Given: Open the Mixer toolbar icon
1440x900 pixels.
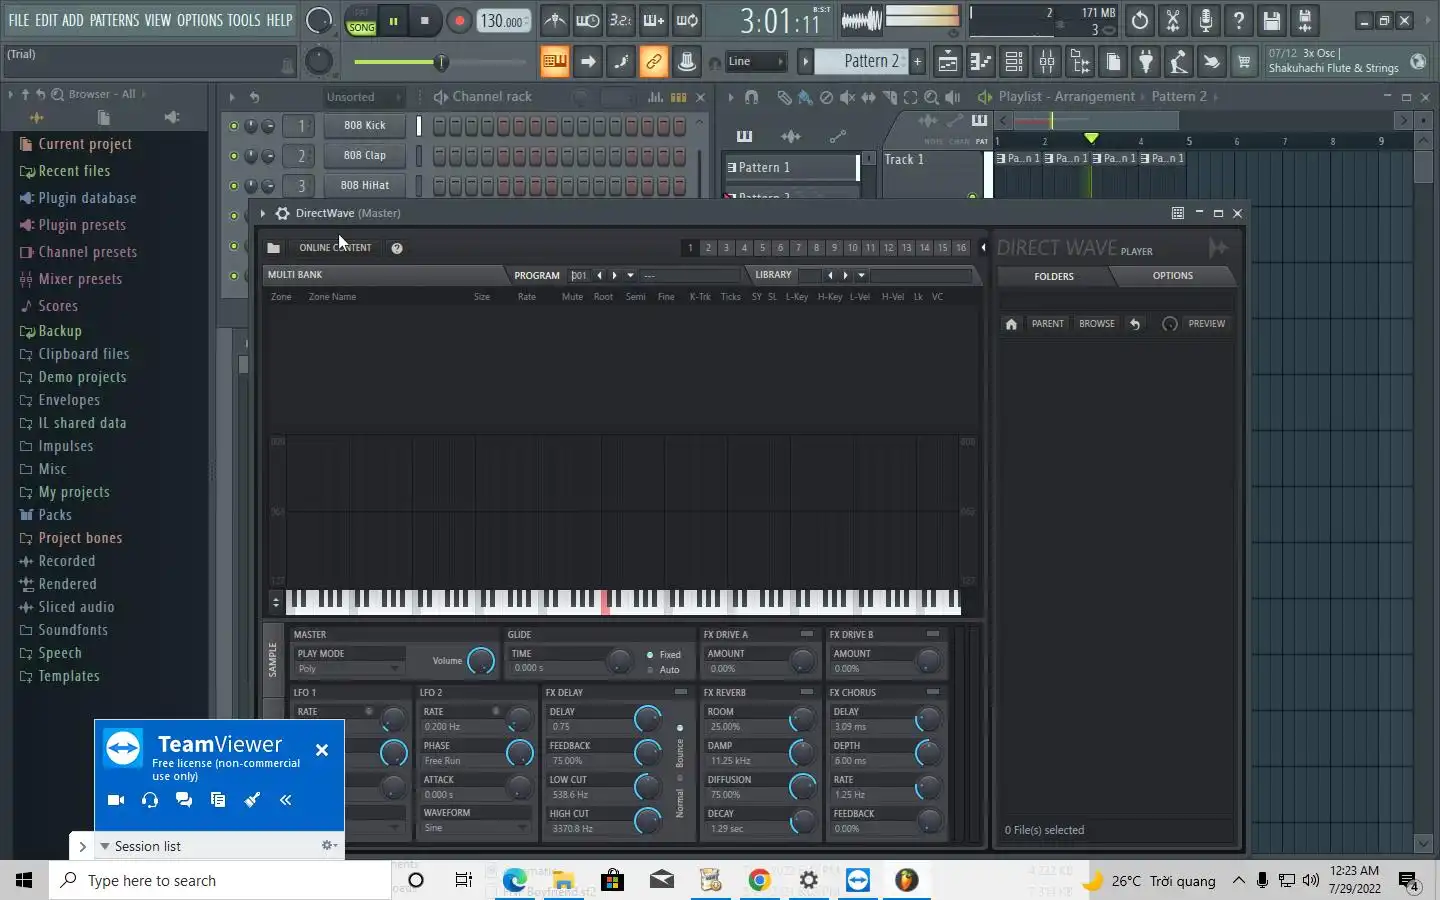Looking at the screenshot, I should pyautogui.click(x=1047, y=62).
